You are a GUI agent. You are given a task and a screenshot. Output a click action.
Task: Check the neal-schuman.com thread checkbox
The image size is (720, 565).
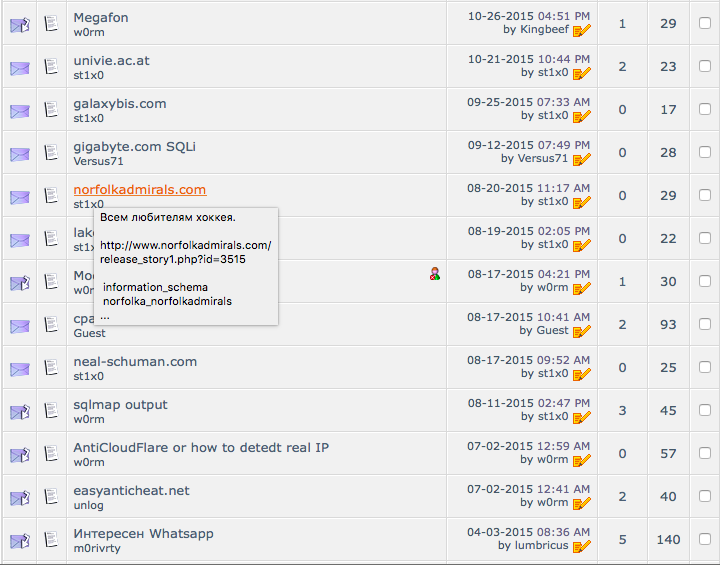coord(705,367)
